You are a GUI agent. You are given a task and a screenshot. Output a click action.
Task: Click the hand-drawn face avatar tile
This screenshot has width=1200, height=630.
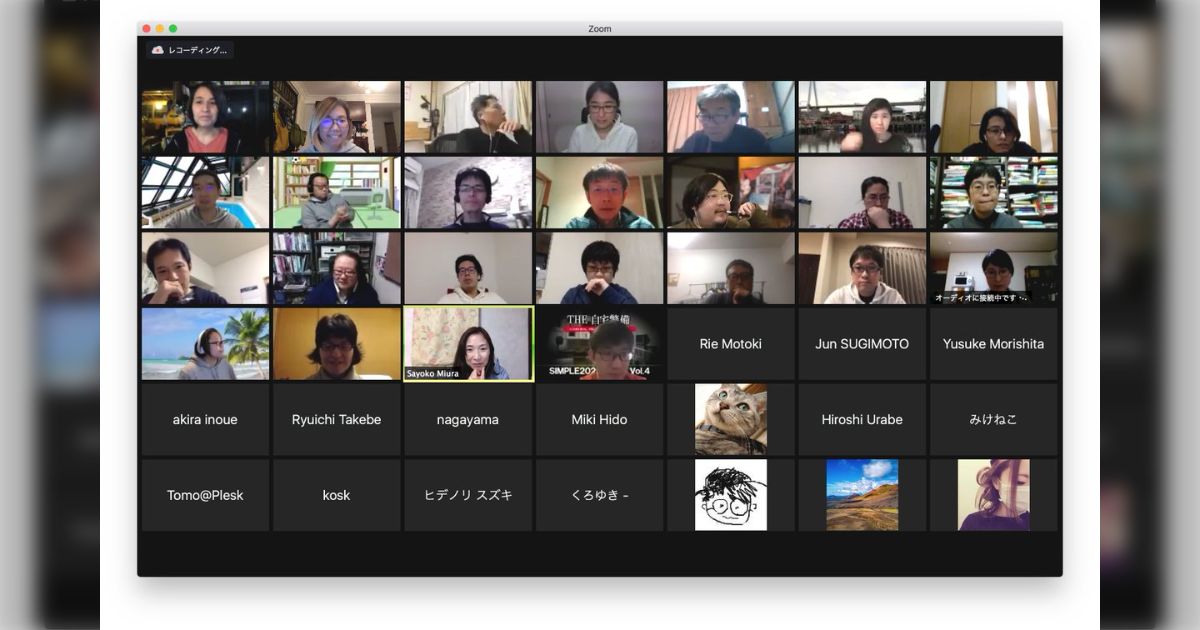(730, 495)
